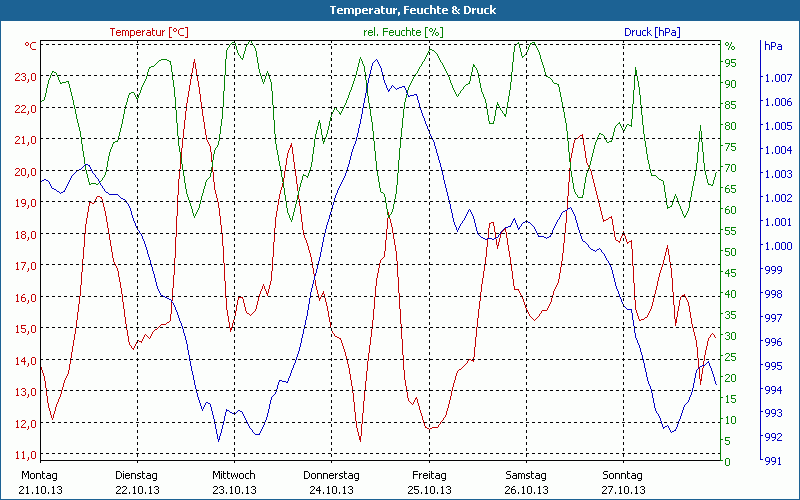The height and width of the screenshot is (500, 800).
Task: Click the chart title "Temperatur, Feuchte & Druck"
Action: [x=400, y=10]
